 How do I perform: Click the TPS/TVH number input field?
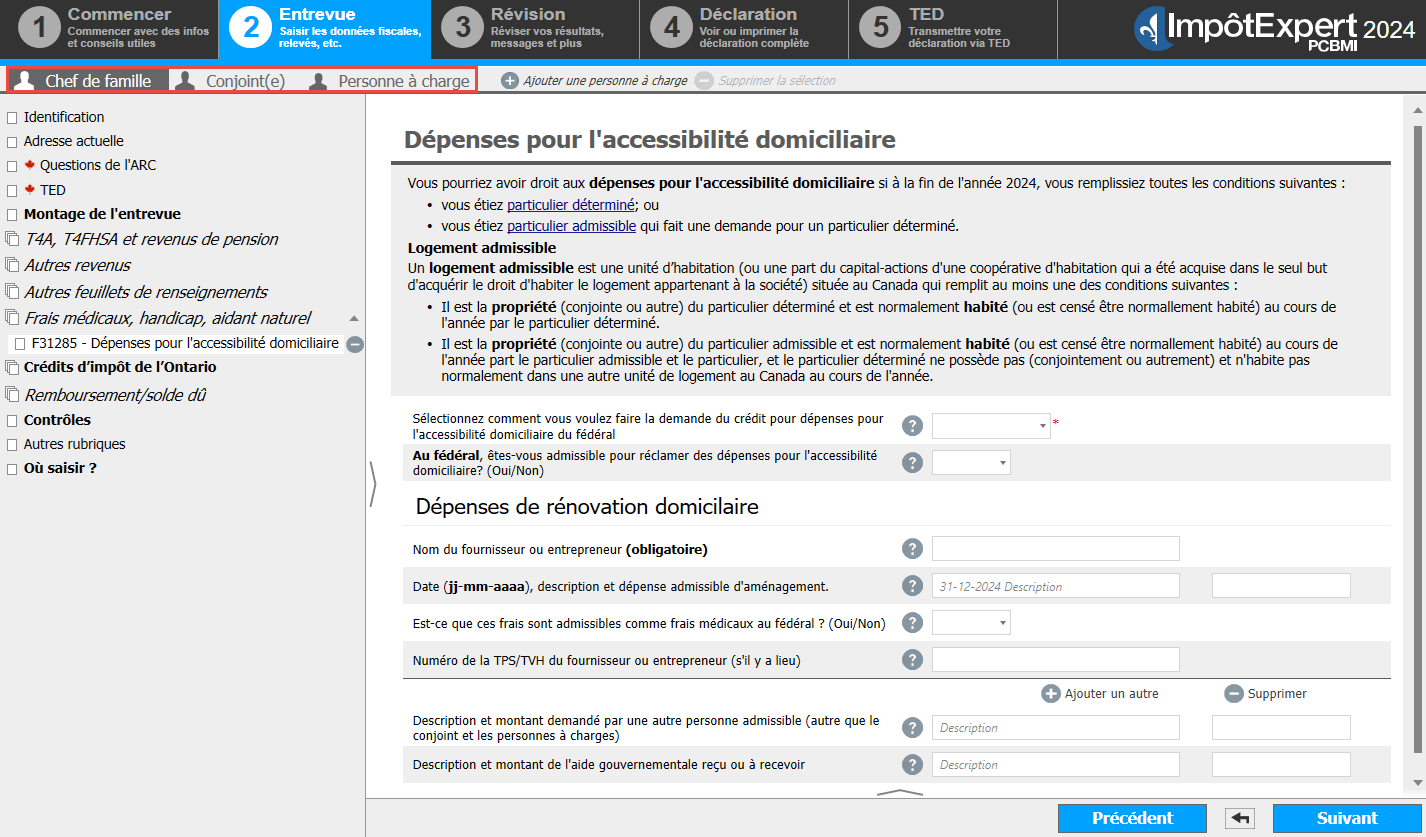(1056, 660)
